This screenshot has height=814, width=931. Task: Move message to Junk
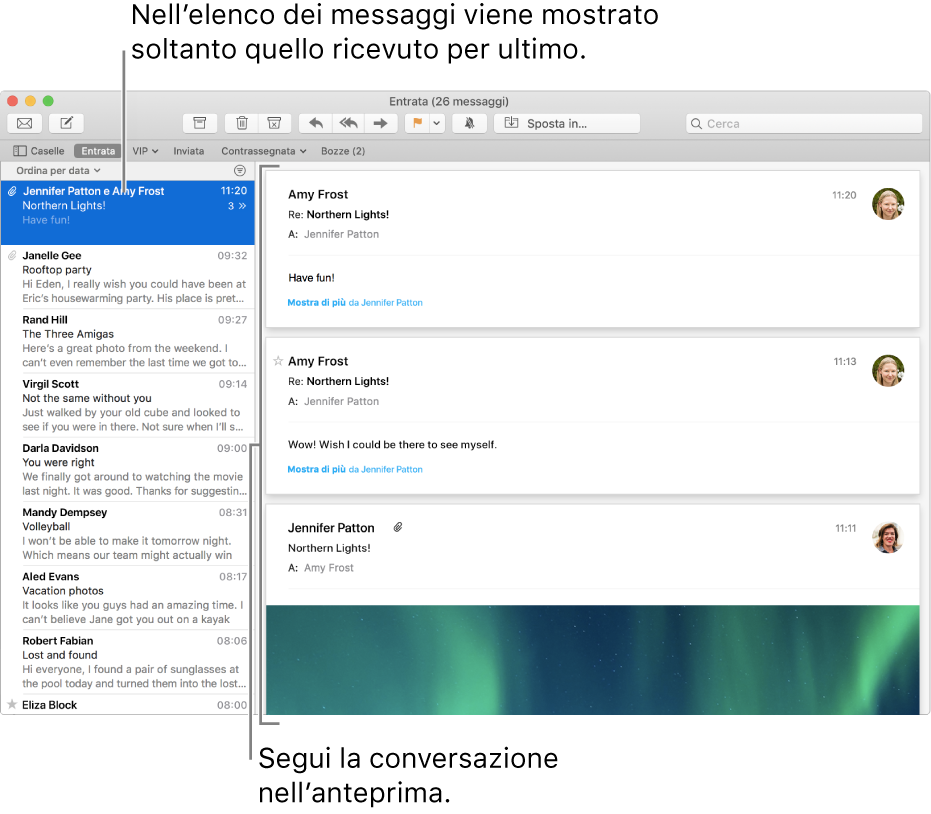[x=274, y=123]
